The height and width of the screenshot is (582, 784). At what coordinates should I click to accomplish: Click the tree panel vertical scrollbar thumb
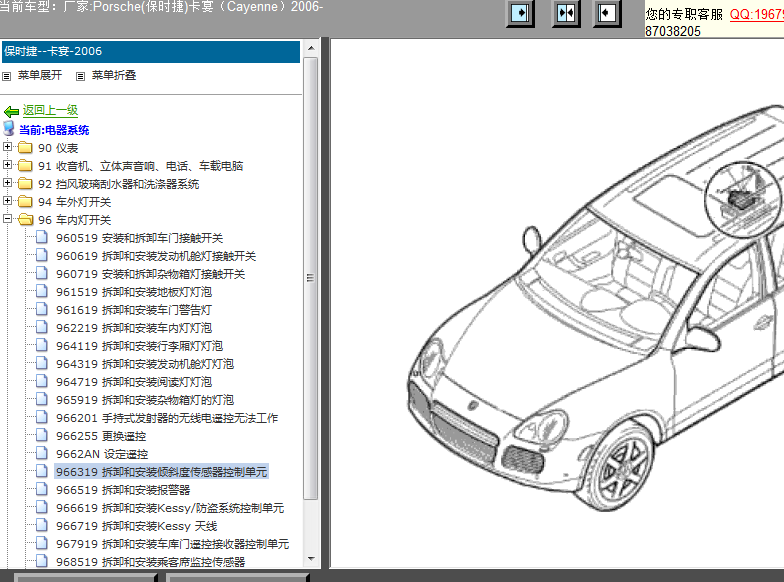(x=311, y=278)
